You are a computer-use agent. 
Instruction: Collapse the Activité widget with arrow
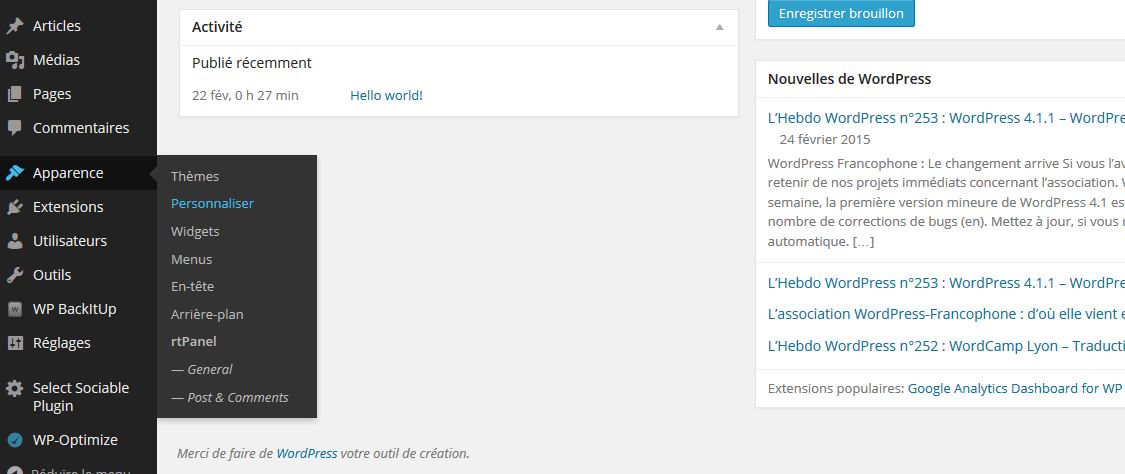pos(719,27)
